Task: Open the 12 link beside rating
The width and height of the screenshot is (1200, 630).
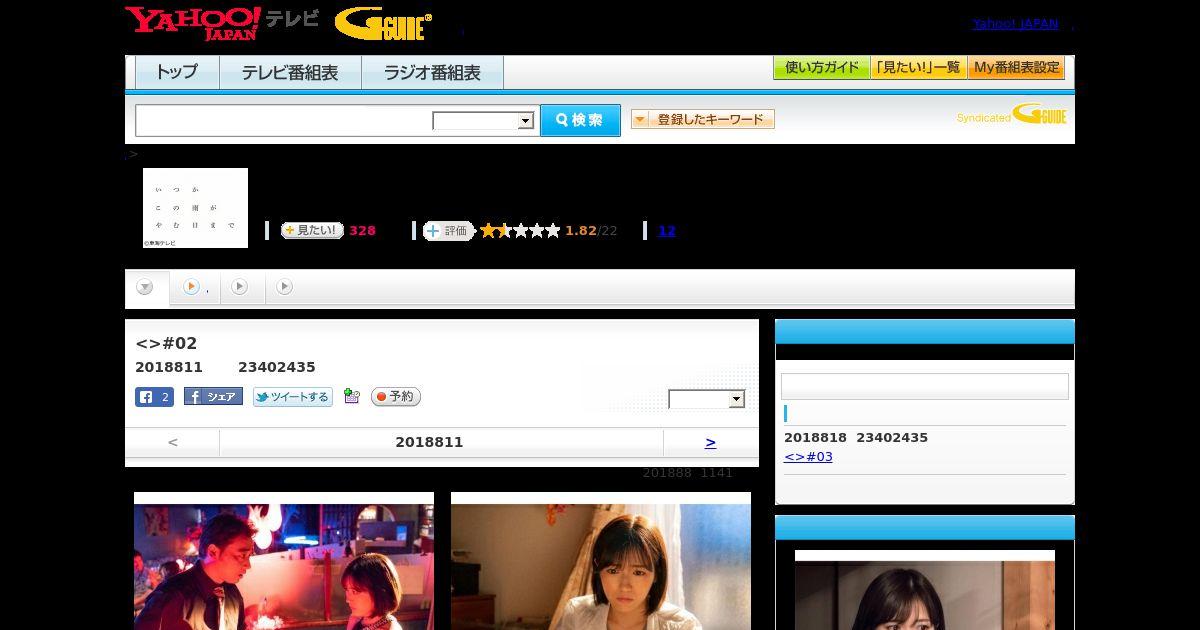Action: coord(667,231)
